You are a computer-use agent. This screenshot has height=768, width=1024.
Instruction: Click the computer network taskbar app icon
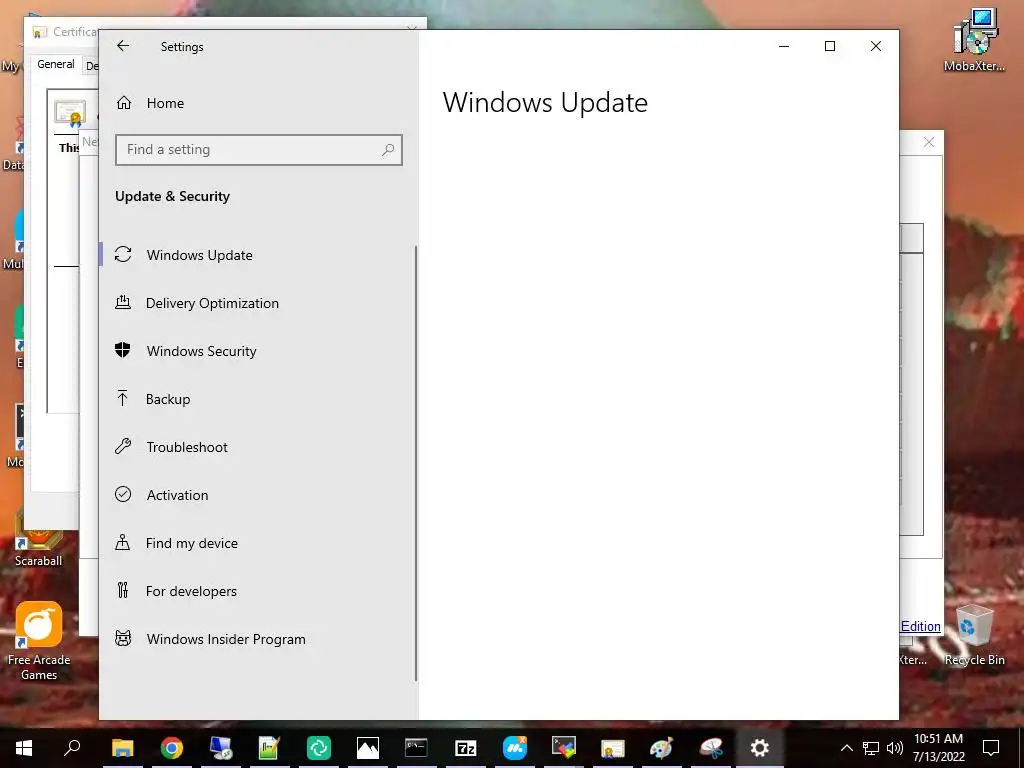tap(221, 748)
